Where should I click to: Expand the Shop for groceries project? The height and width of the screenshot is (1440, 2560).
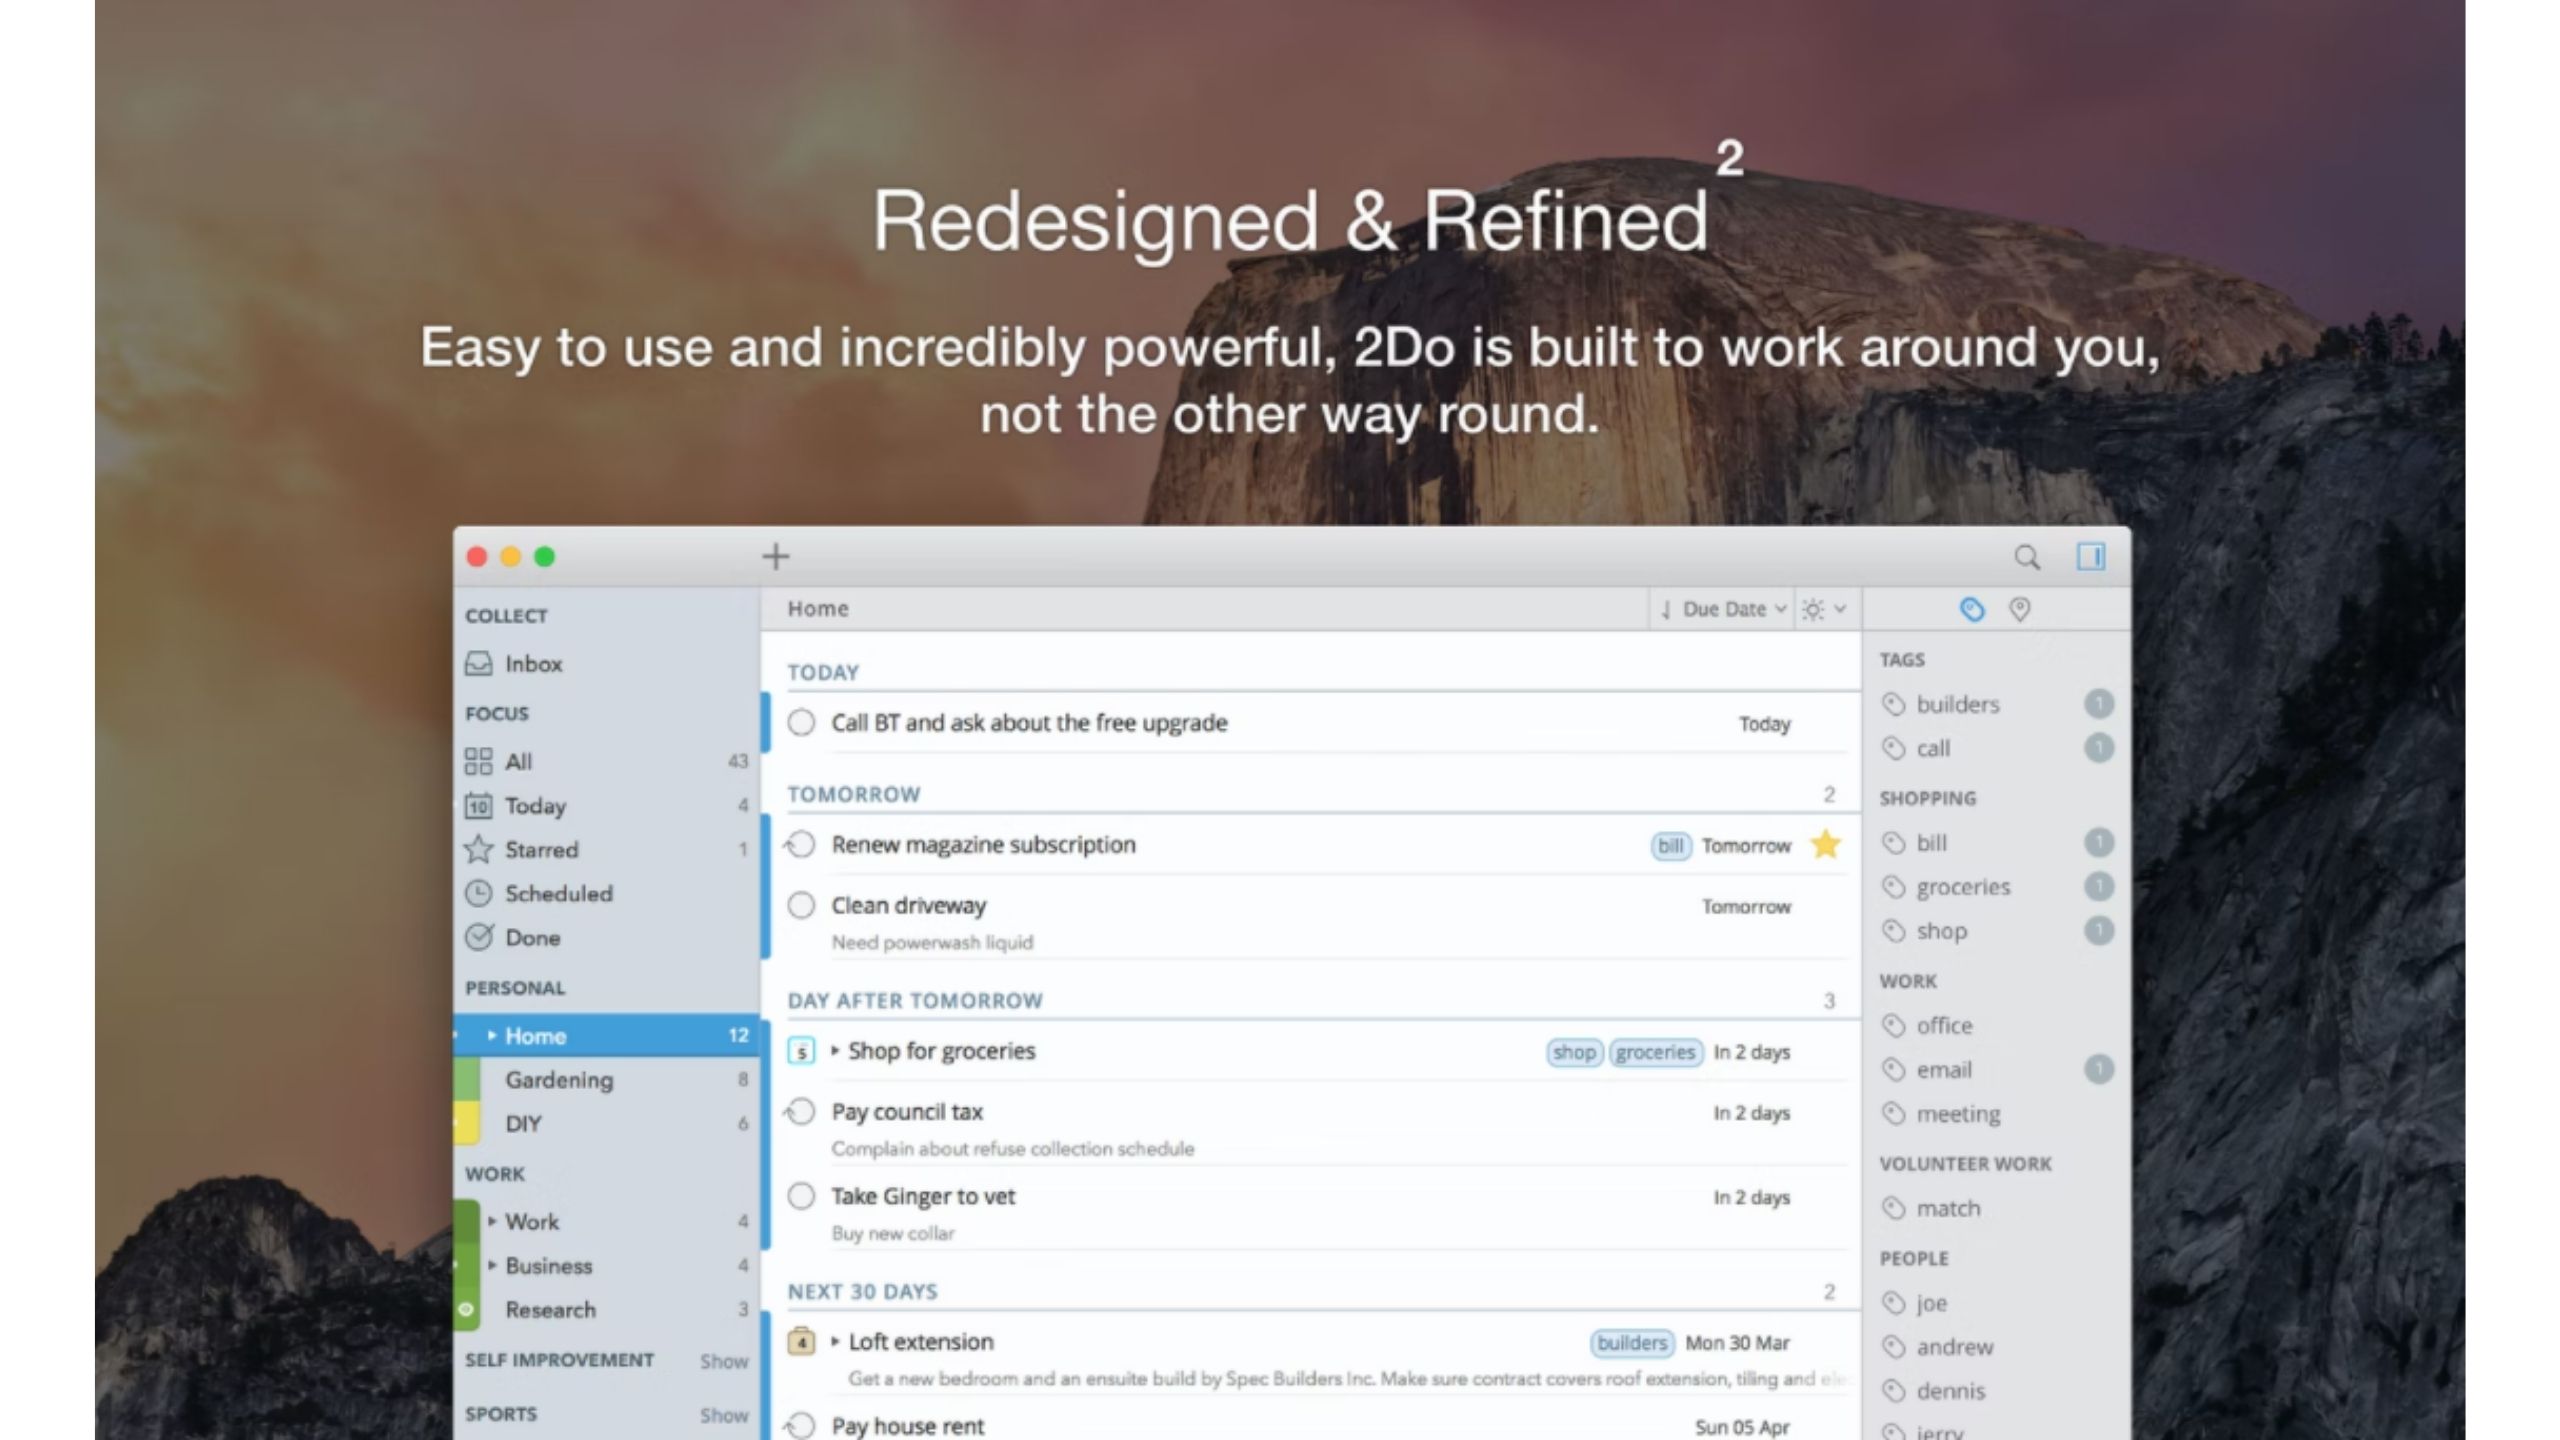(x=835, y=1051)
